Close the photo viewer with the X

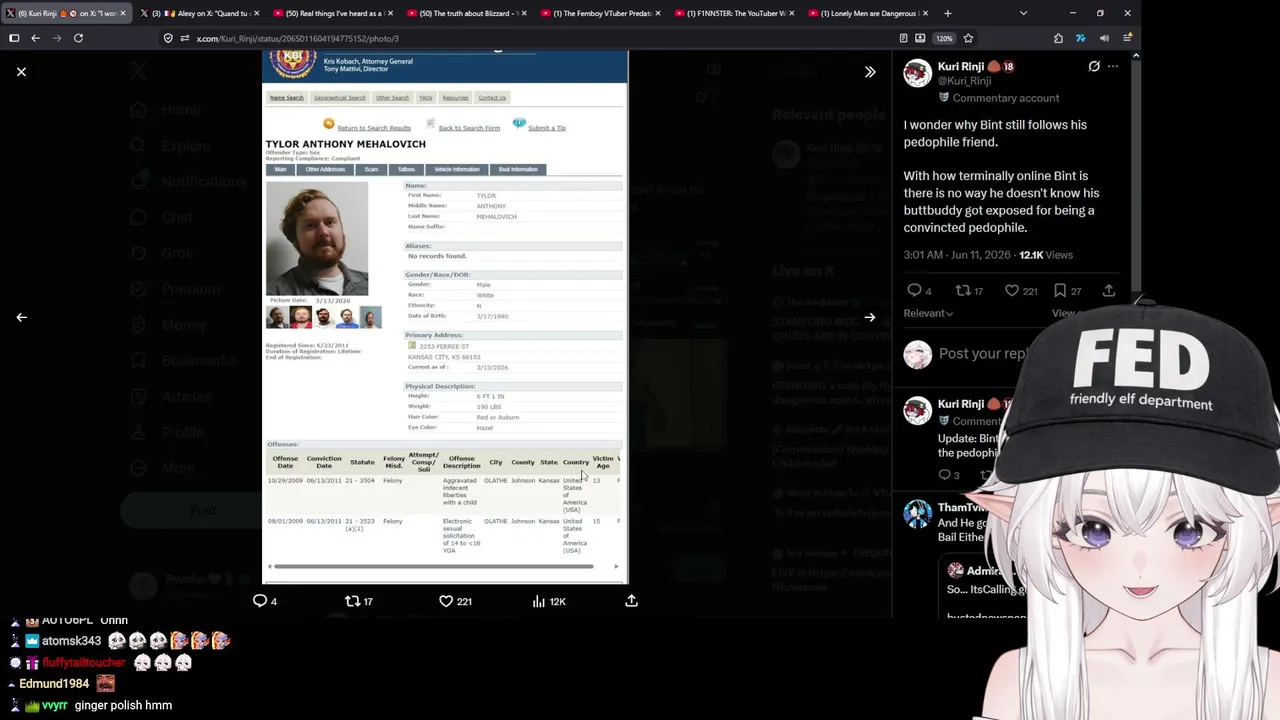21,72
